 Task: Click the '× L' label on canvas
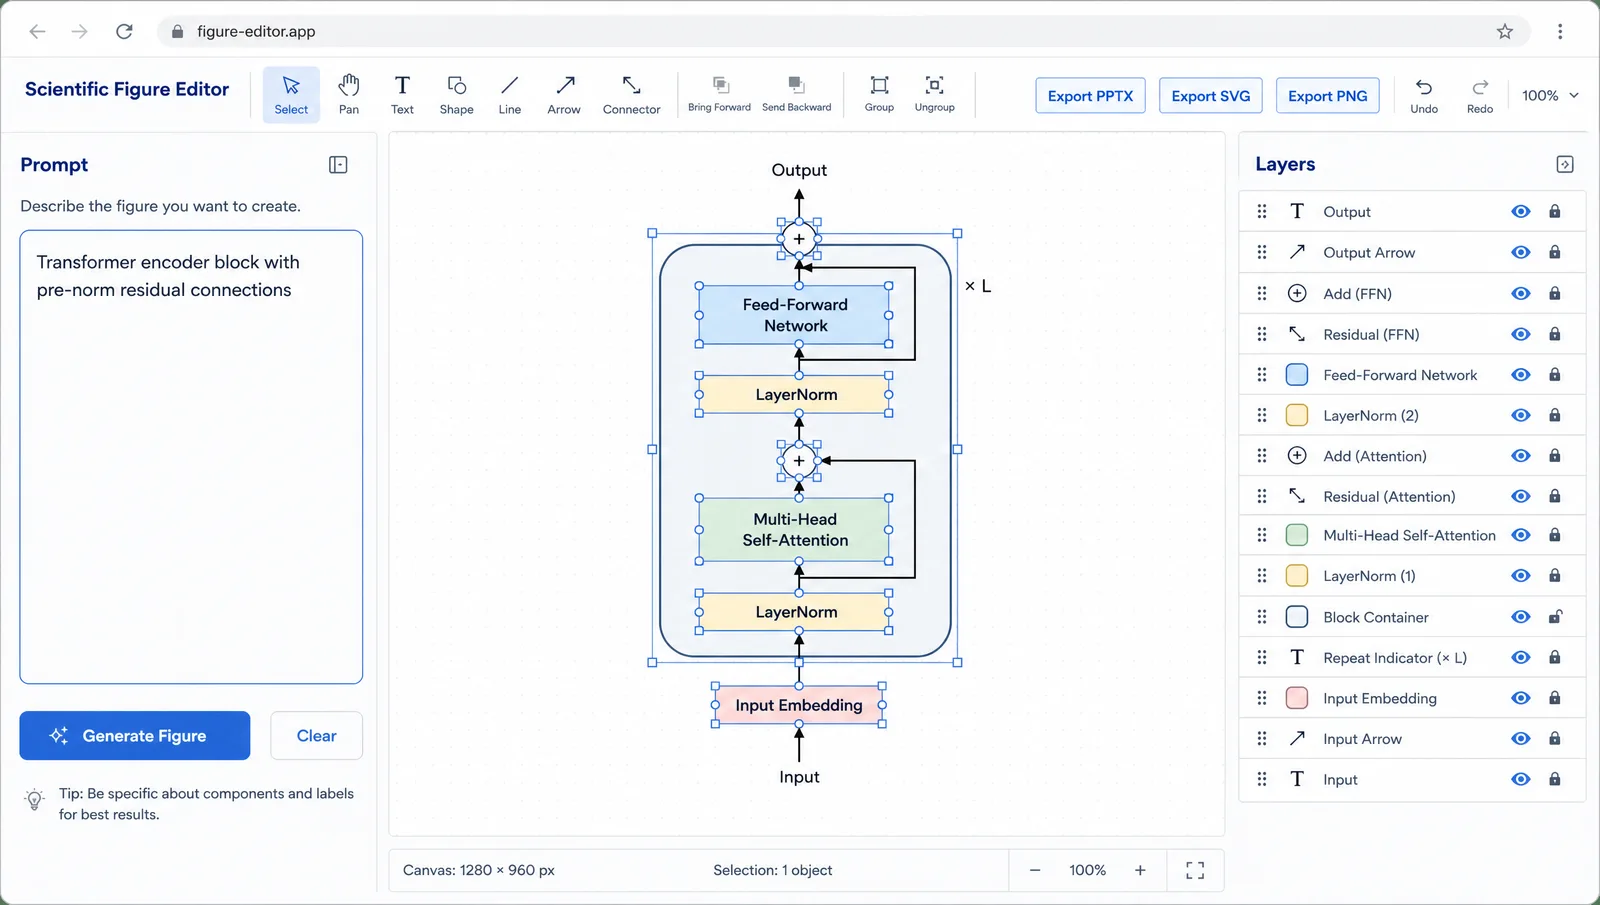click(x=978, y=286)
